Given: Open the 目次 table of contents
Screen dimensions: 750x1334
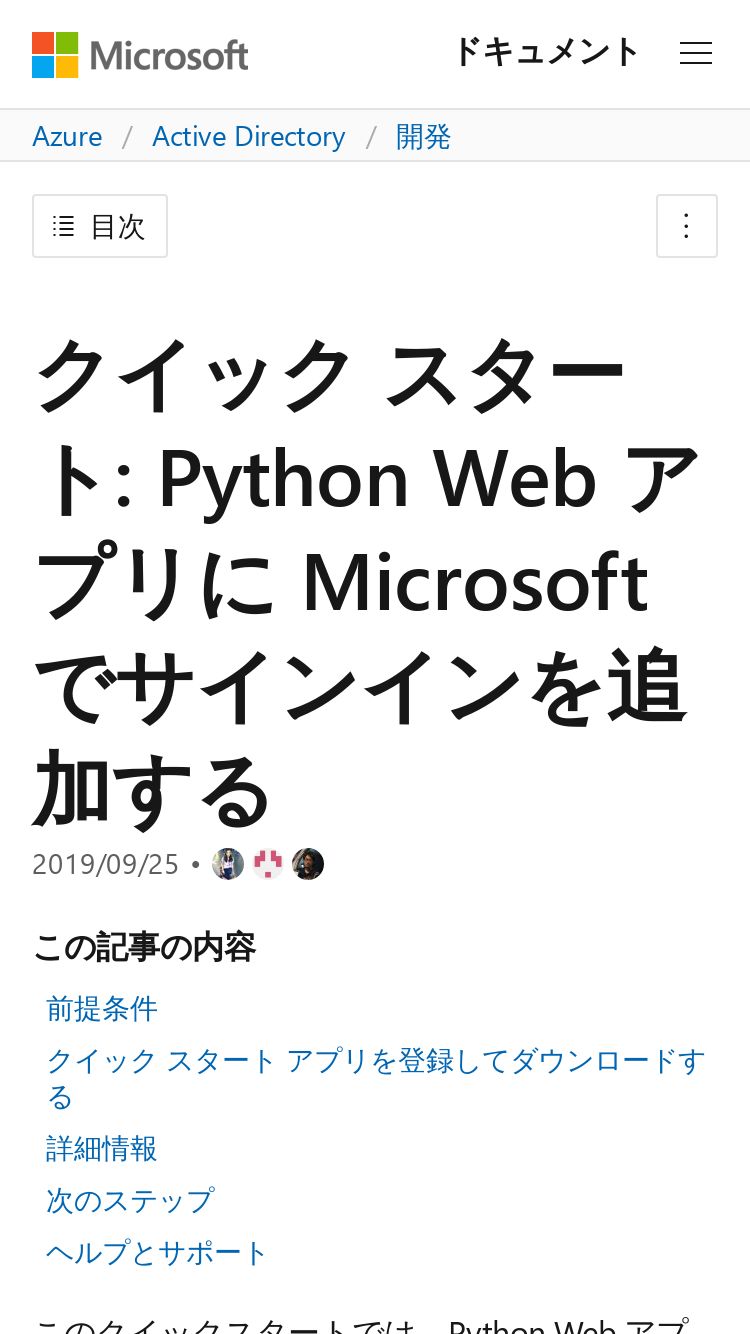Looking at the screenshot, I should pos(100,226).
